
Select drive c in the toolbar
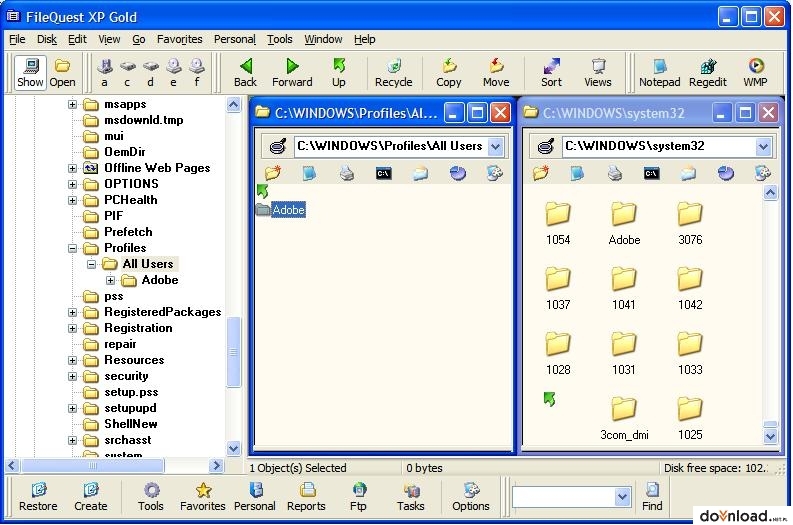click(127, 73)
